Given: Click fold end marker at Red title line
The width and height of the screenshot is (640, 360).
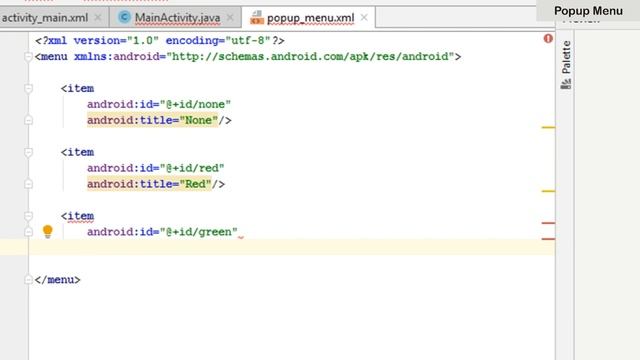Looking at the screenshot, I should tap(28, 184).
